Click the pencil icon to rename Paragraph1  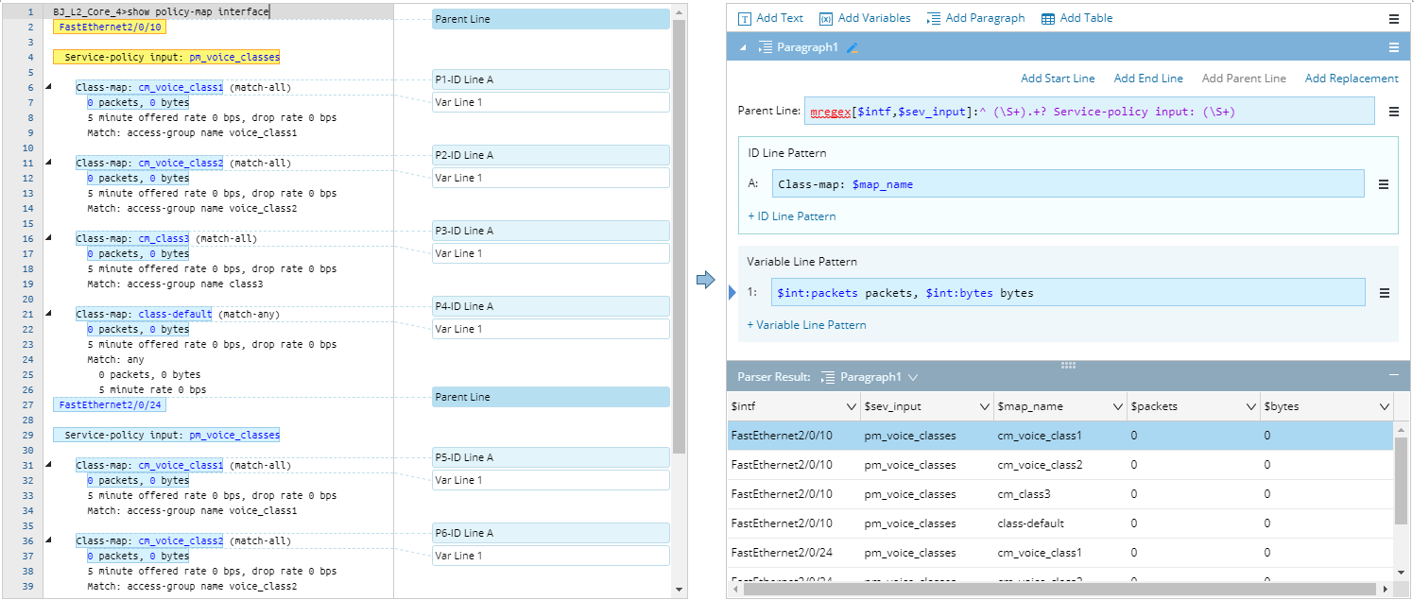[x=853, y=48]
